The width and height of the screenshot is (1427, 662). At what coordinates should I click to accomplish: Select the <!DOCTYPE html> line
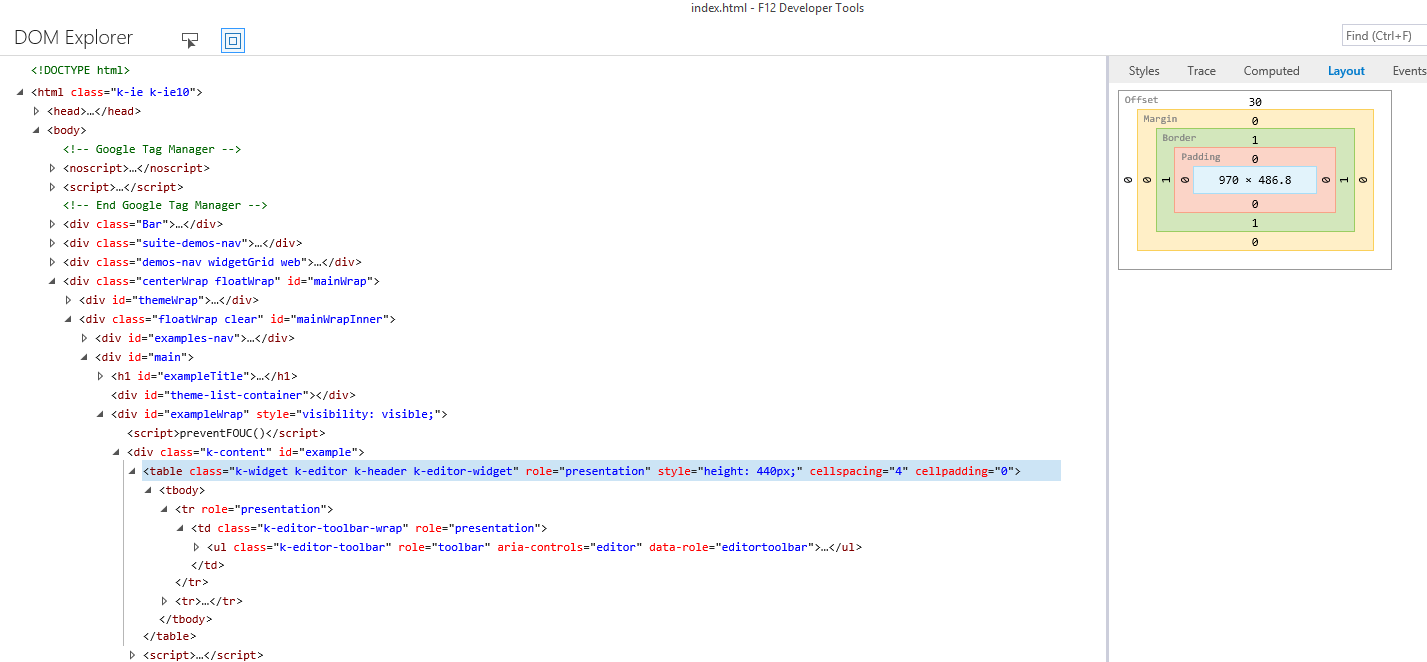[80, 71]
